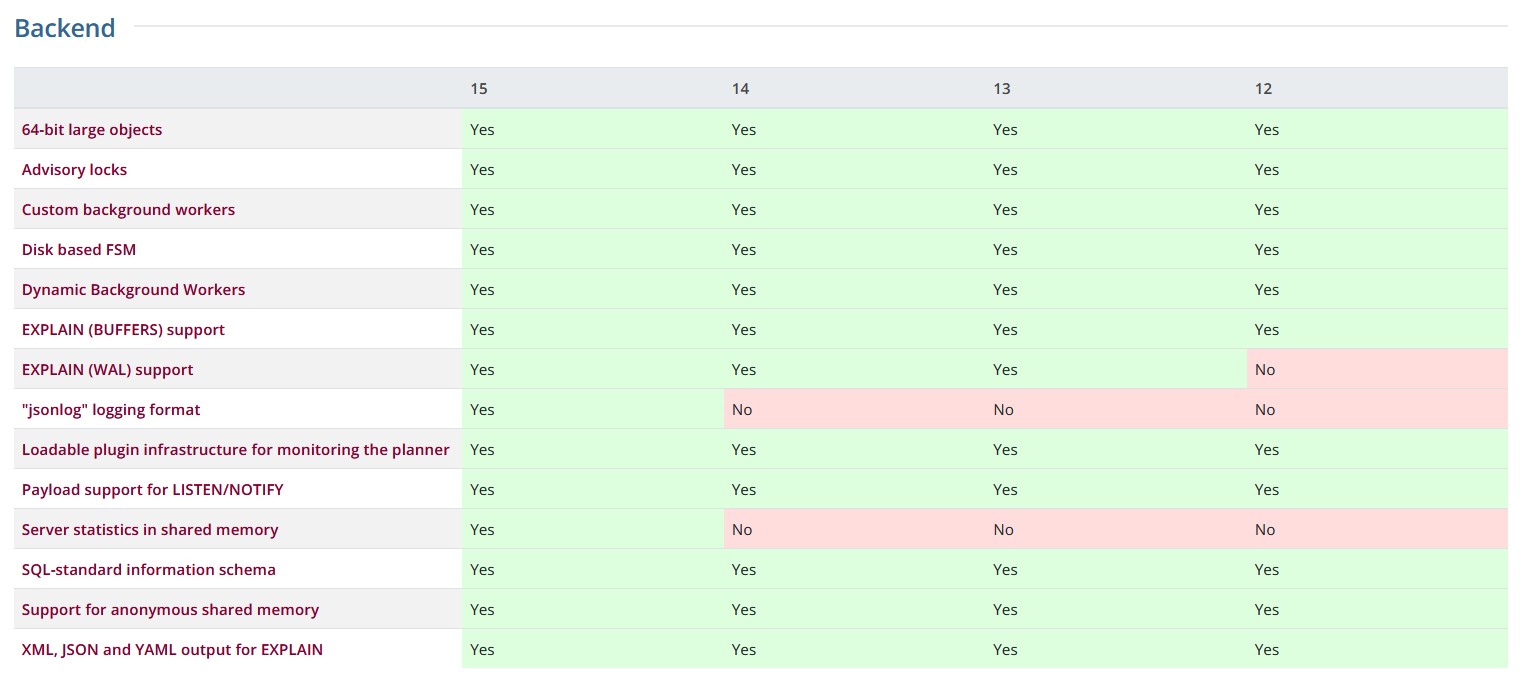Click XML, JSON and YAML output link
The image size is (1523, 680).
point(172,650)
